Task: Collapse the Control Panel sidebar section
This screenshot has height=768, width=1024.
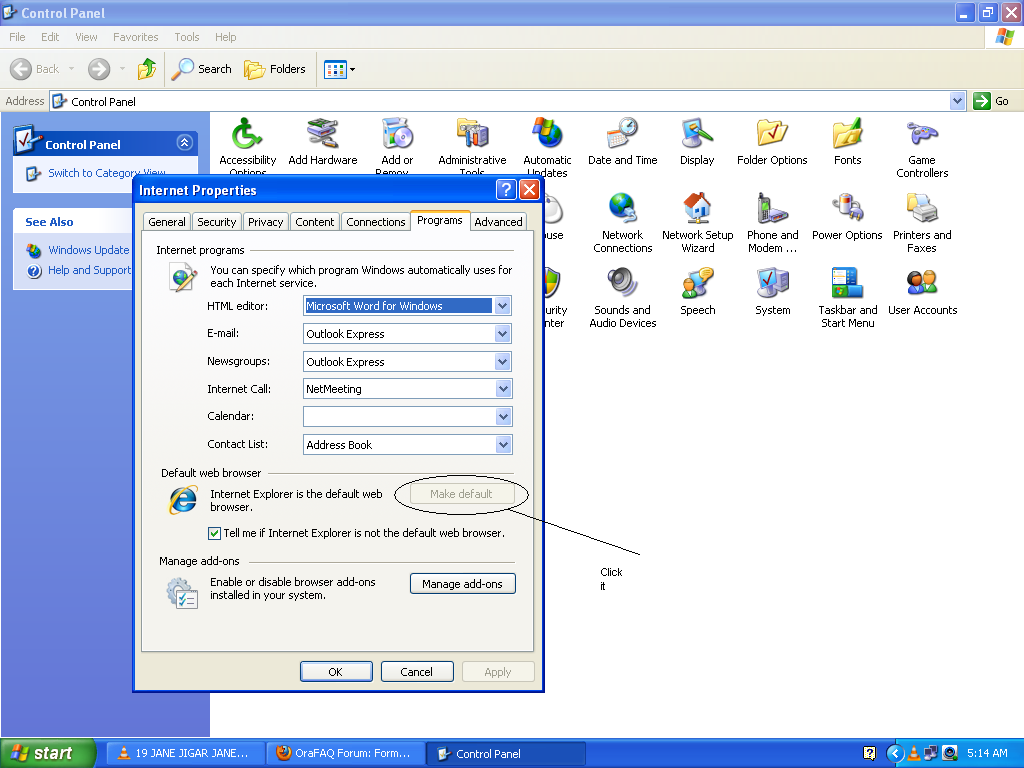Action: pos(185,143)
